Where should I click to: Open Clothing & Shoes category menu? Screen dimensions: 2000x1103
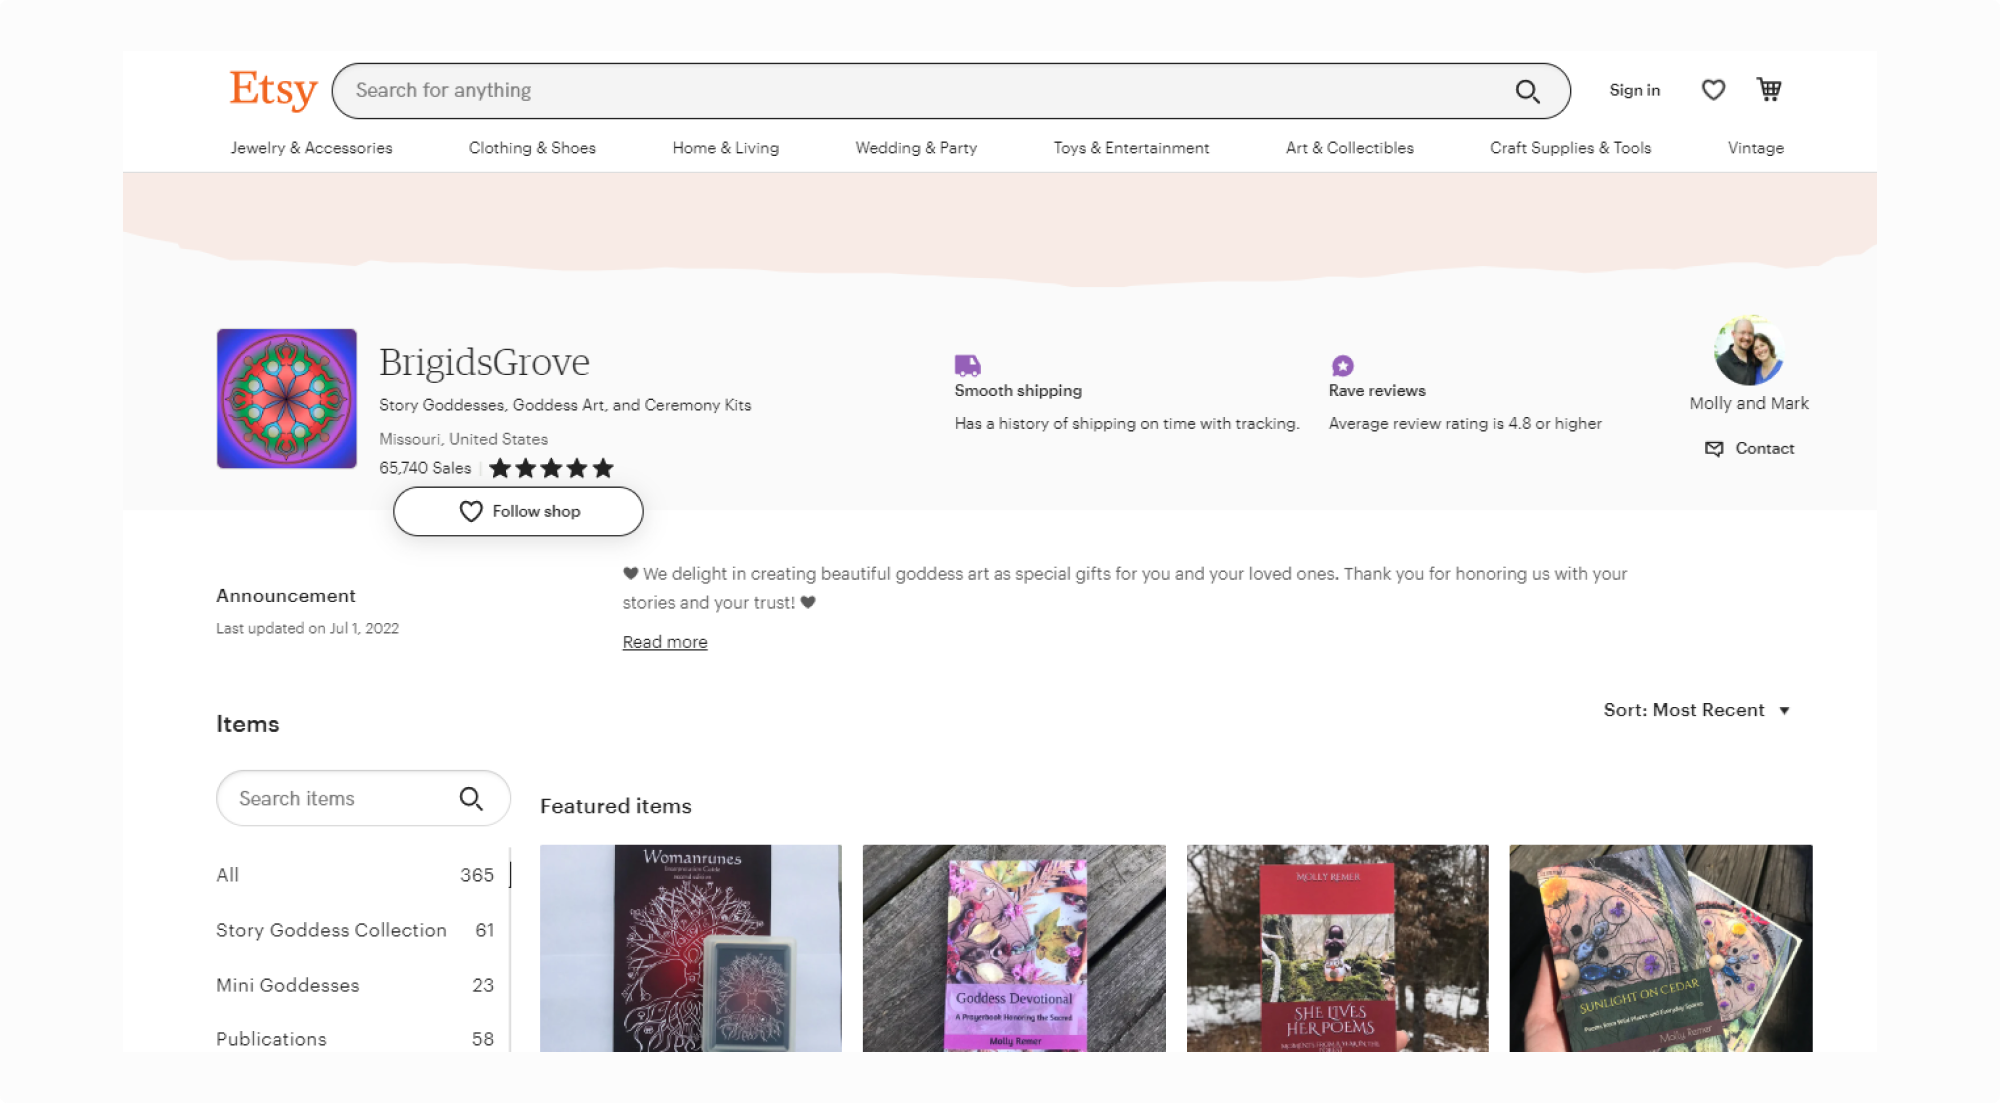[x=532, y=148]
